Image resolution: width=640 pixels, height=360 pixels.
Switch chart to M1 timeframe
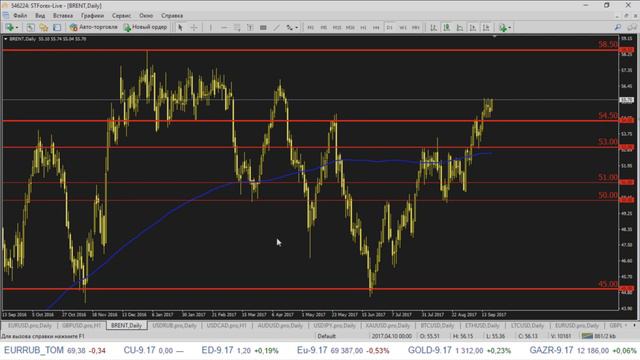(x=311, y=27)
